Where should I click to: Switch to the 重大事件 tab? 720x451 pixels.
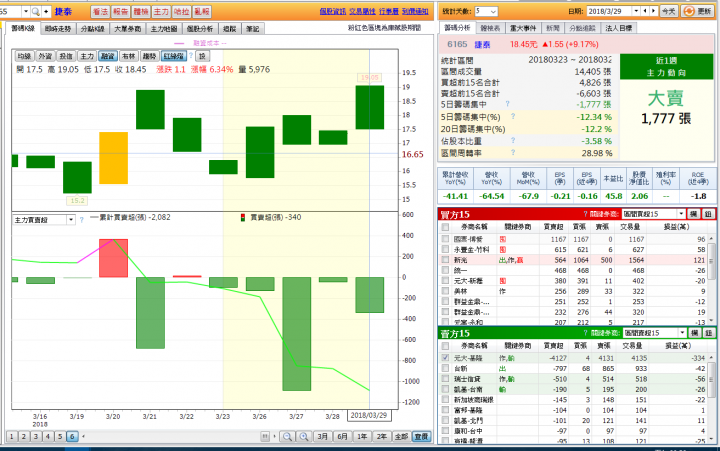point(523,28)
